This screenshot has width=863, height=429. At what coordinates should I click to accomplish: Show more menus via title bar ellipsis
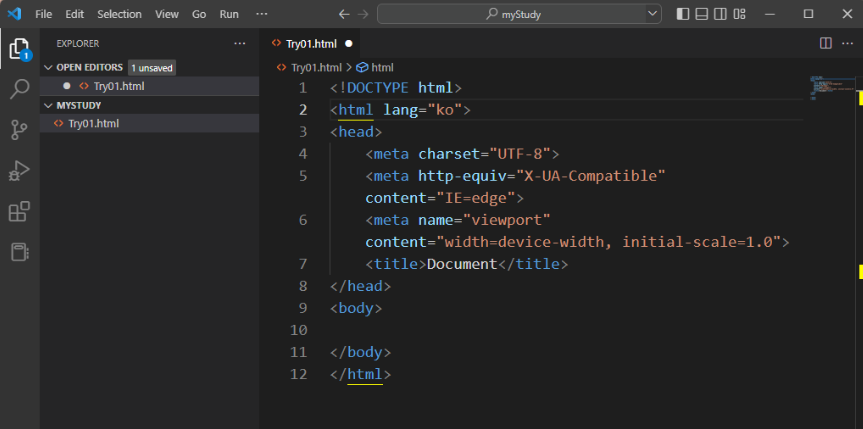pyautogui.click(x=262, y=14)
